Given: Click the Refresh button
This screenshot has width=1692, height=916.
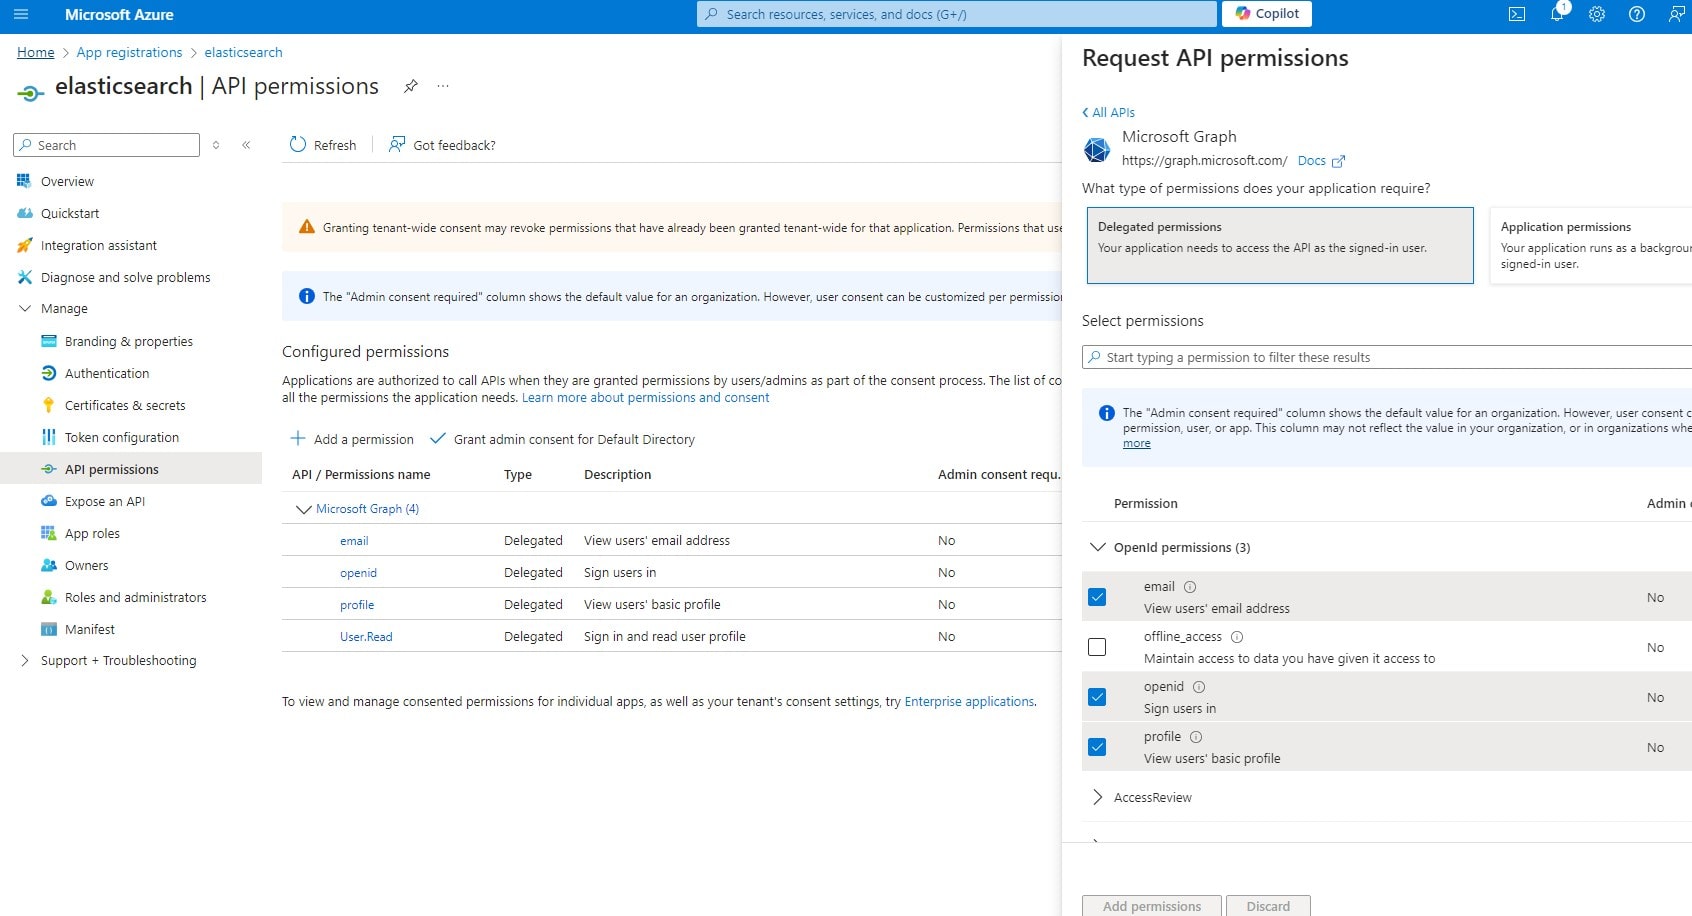Looking at the screenshot, I should (323, 145).
